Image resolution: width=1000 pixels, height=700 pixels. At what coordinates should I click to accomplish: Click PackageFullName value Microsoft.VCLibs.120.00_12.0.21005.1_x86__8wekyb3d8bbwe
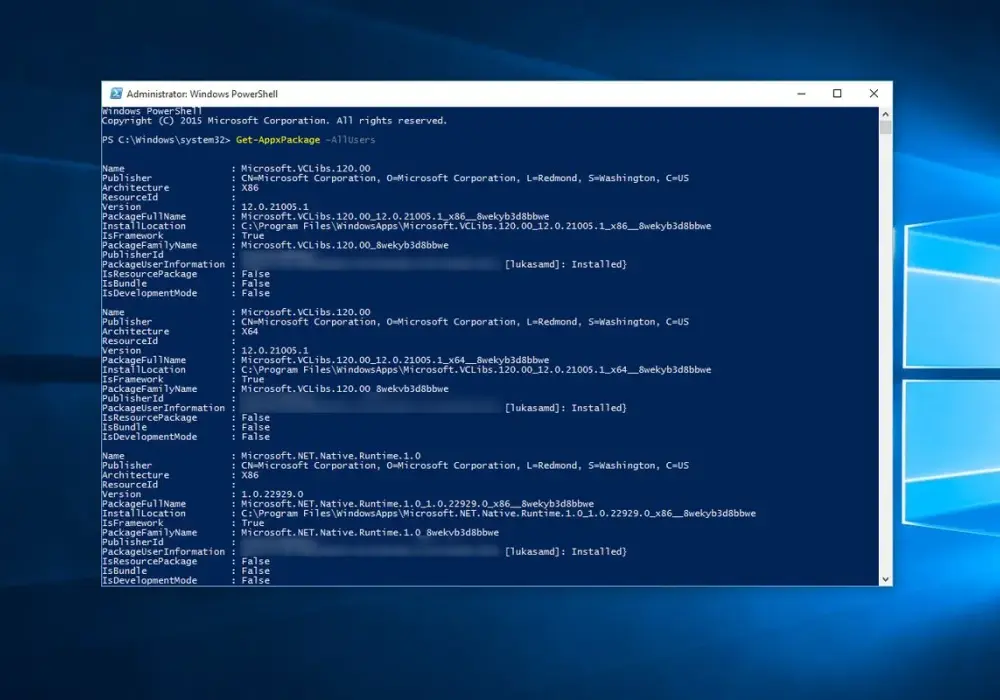tap(395, 217)
